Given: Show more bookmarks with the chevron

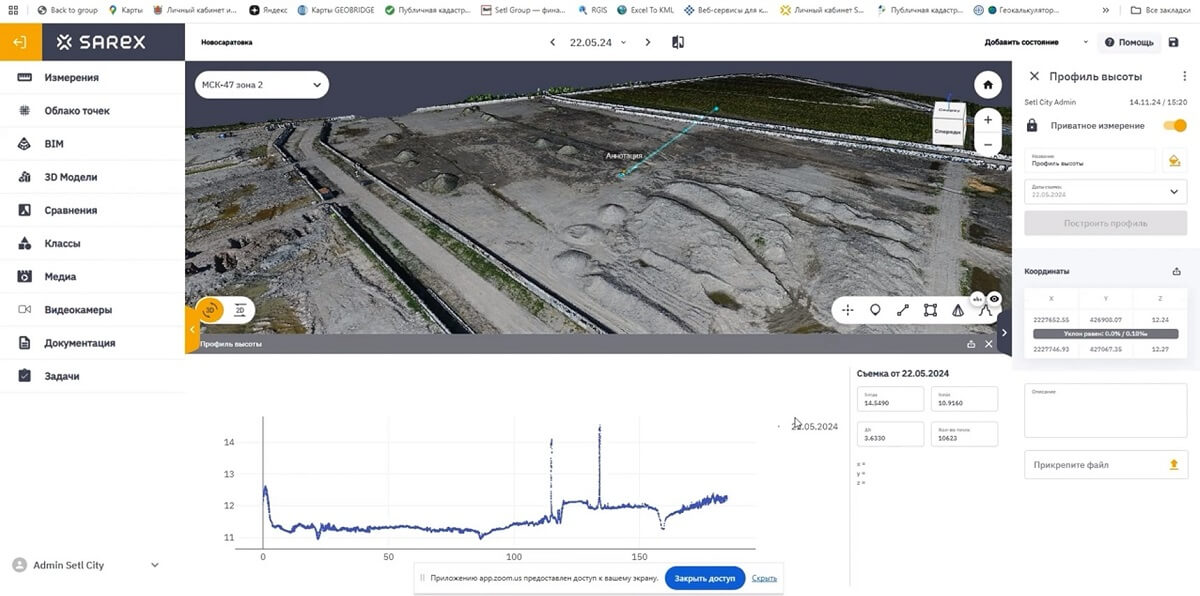Looking at the screenshot, I should click(x=1104, y=10).
